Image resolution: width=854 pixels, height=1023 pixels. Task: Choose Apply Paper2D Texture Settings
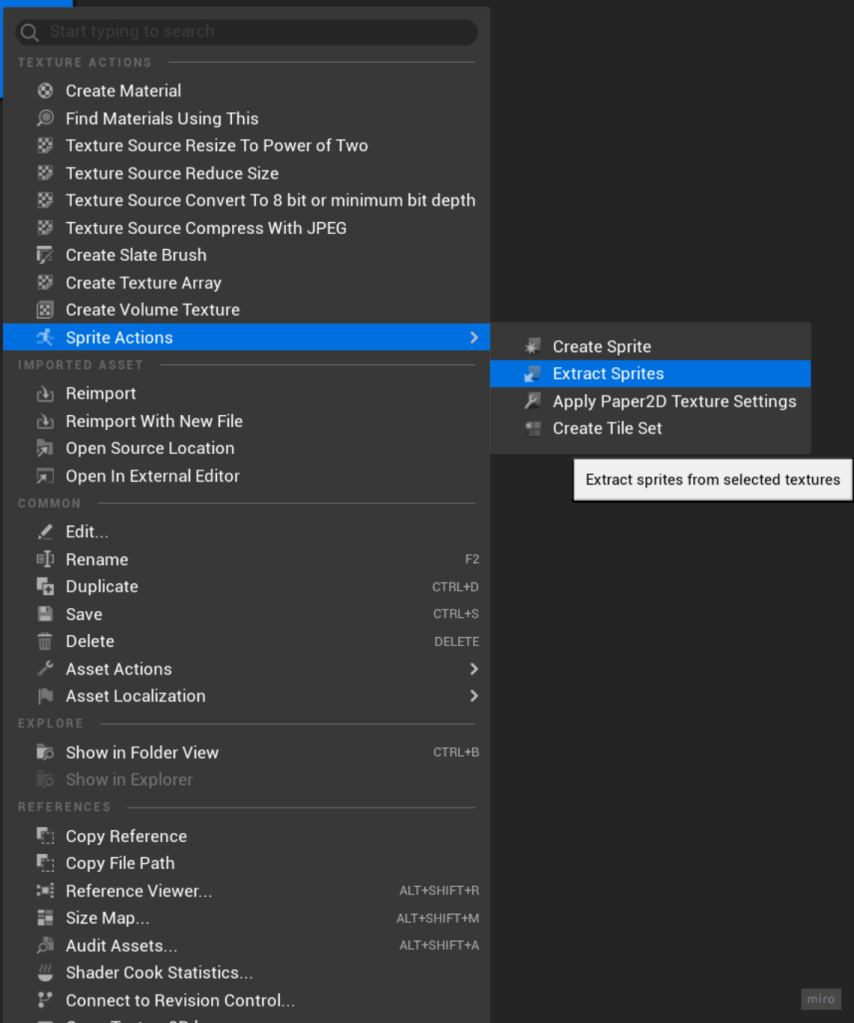pyautogui.click(x=674, y=401)
